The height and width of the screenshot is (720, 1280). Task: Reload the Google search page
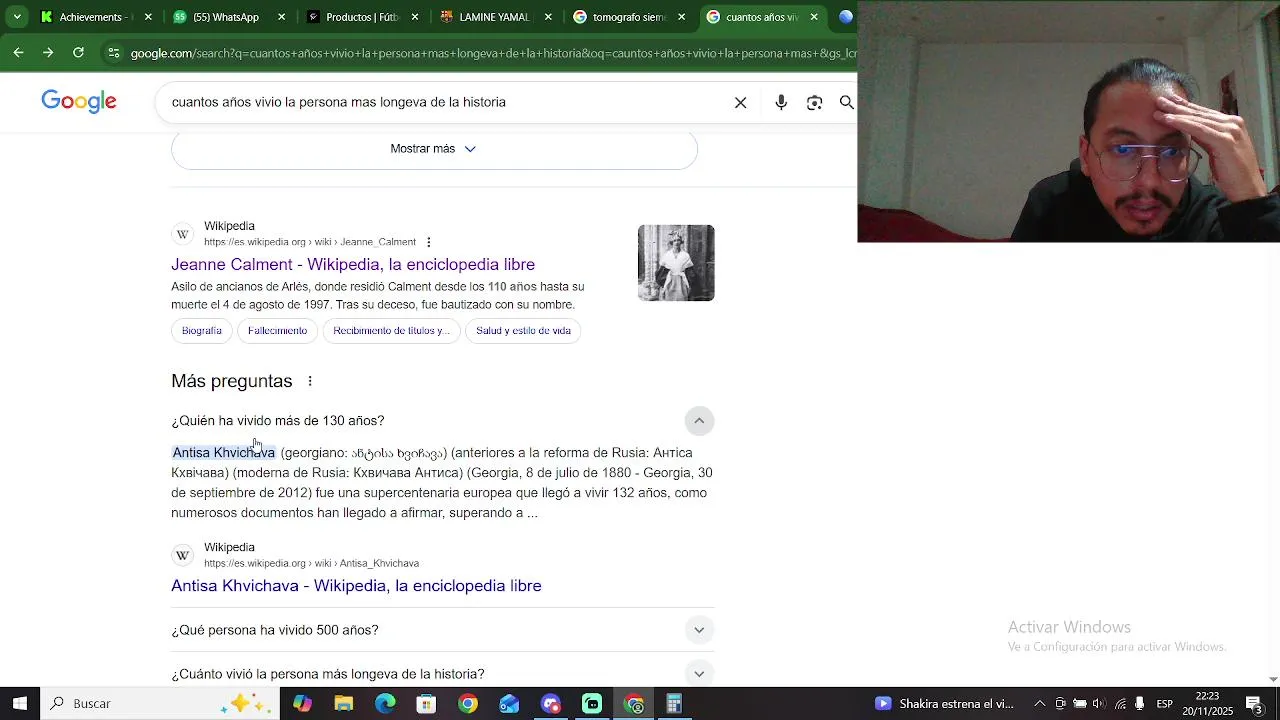tap(78, 52)
